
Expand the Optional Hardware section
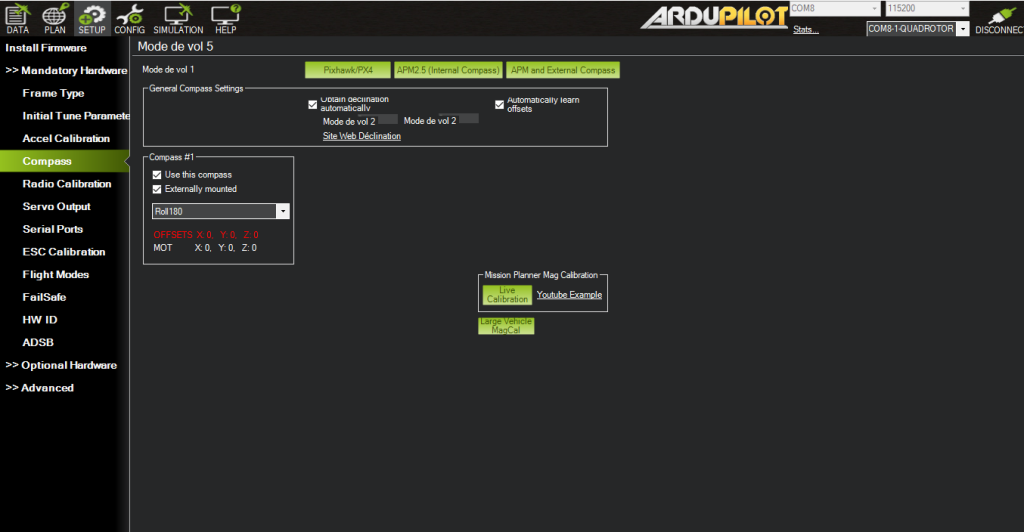coord(61,365)
